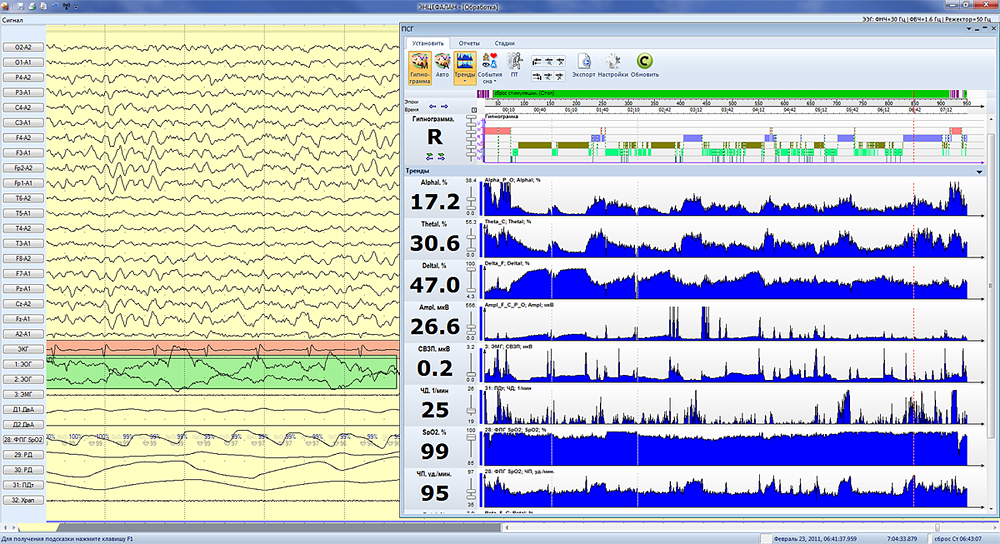
Task: Click the Save icon in quick access toolbar
Action: (21, 6)
